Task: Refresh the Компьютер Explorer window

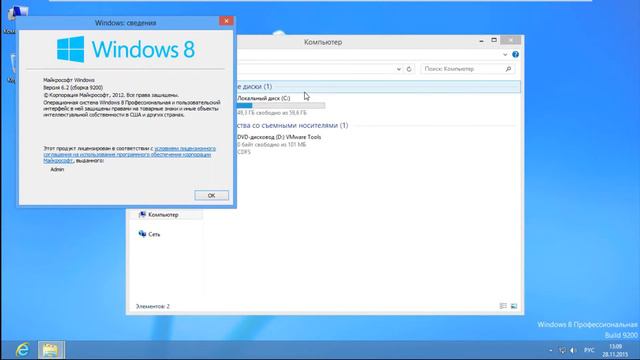Action: [x=409, y=69]
